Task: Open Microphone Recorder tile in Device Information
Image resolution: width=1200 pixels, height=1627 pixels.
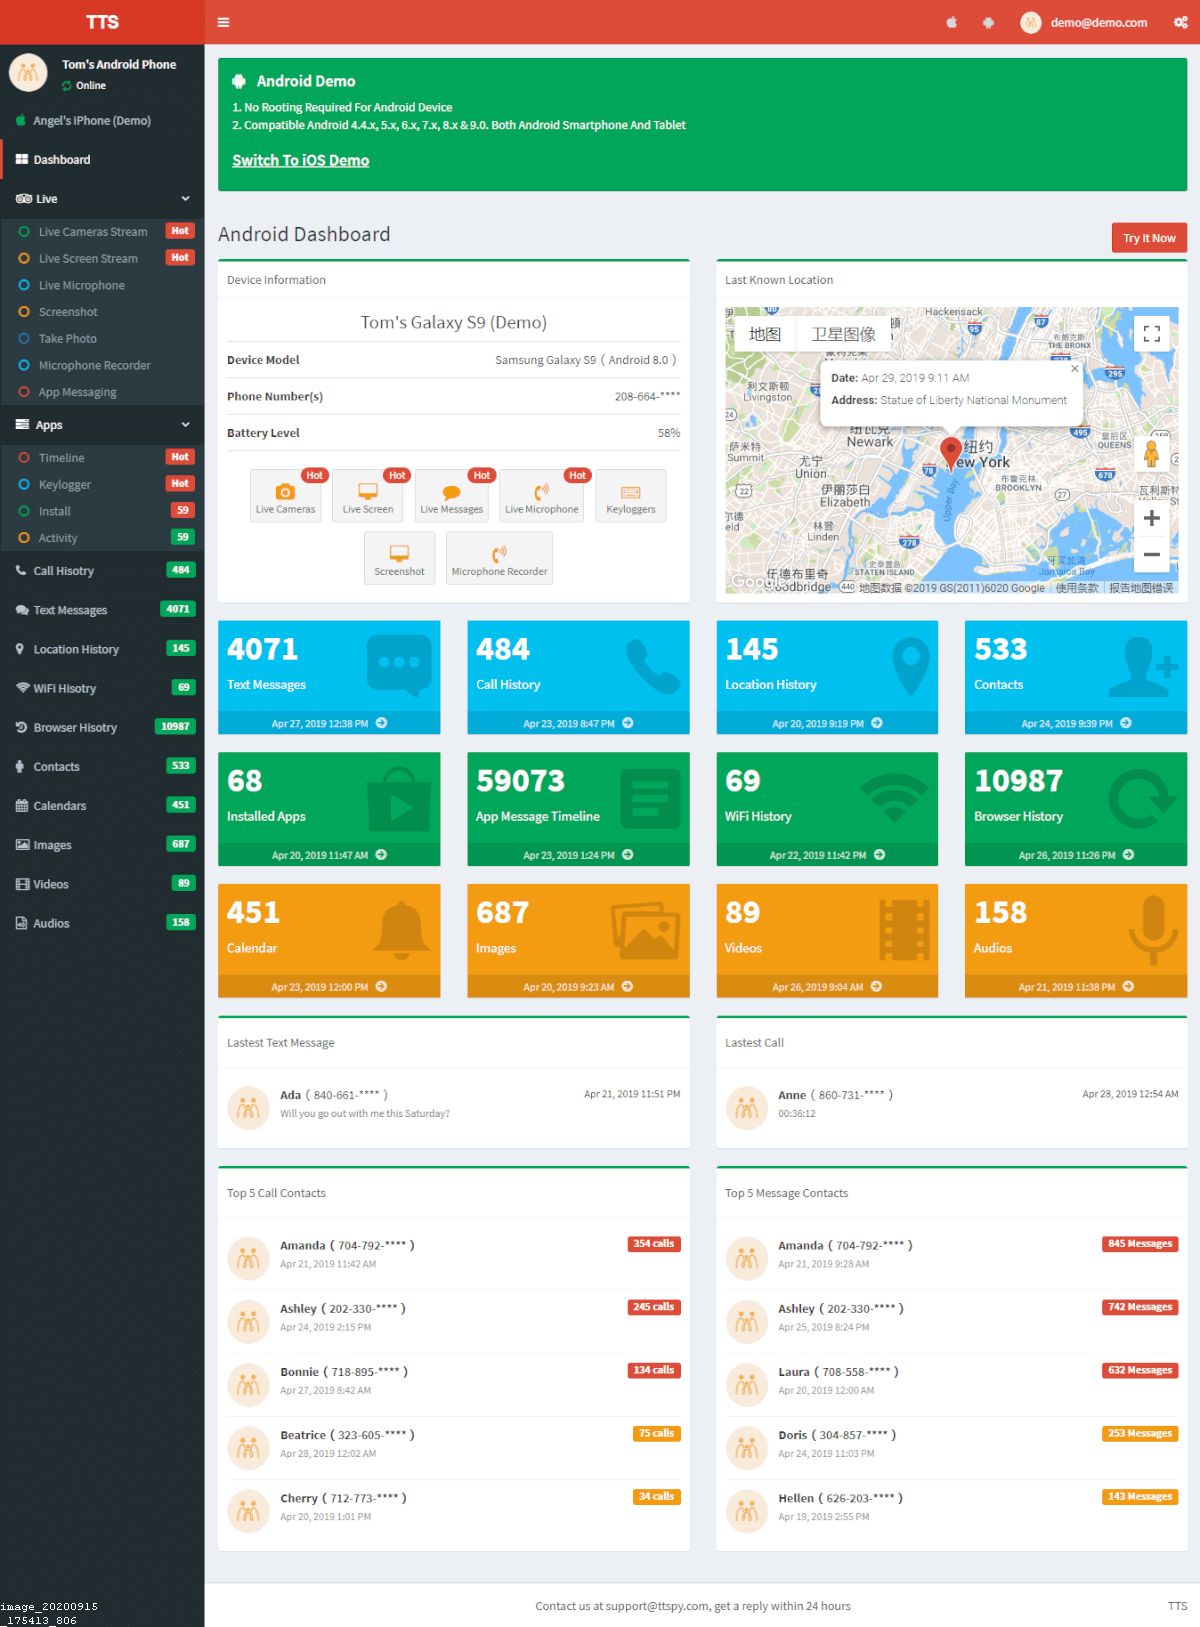Action: coord(499,558)
